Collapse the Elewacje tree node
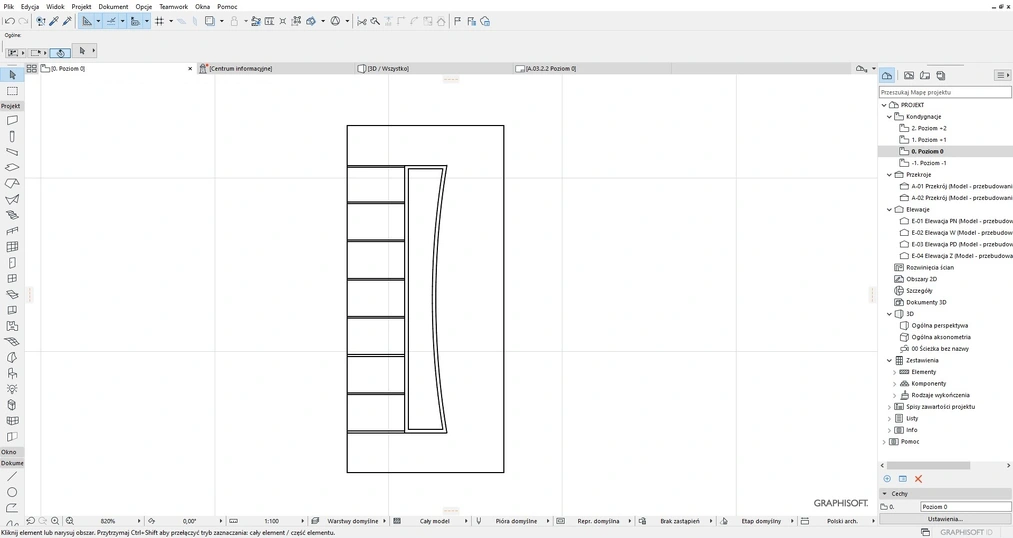Screen dimensions: 1013x538 (889, 209)
